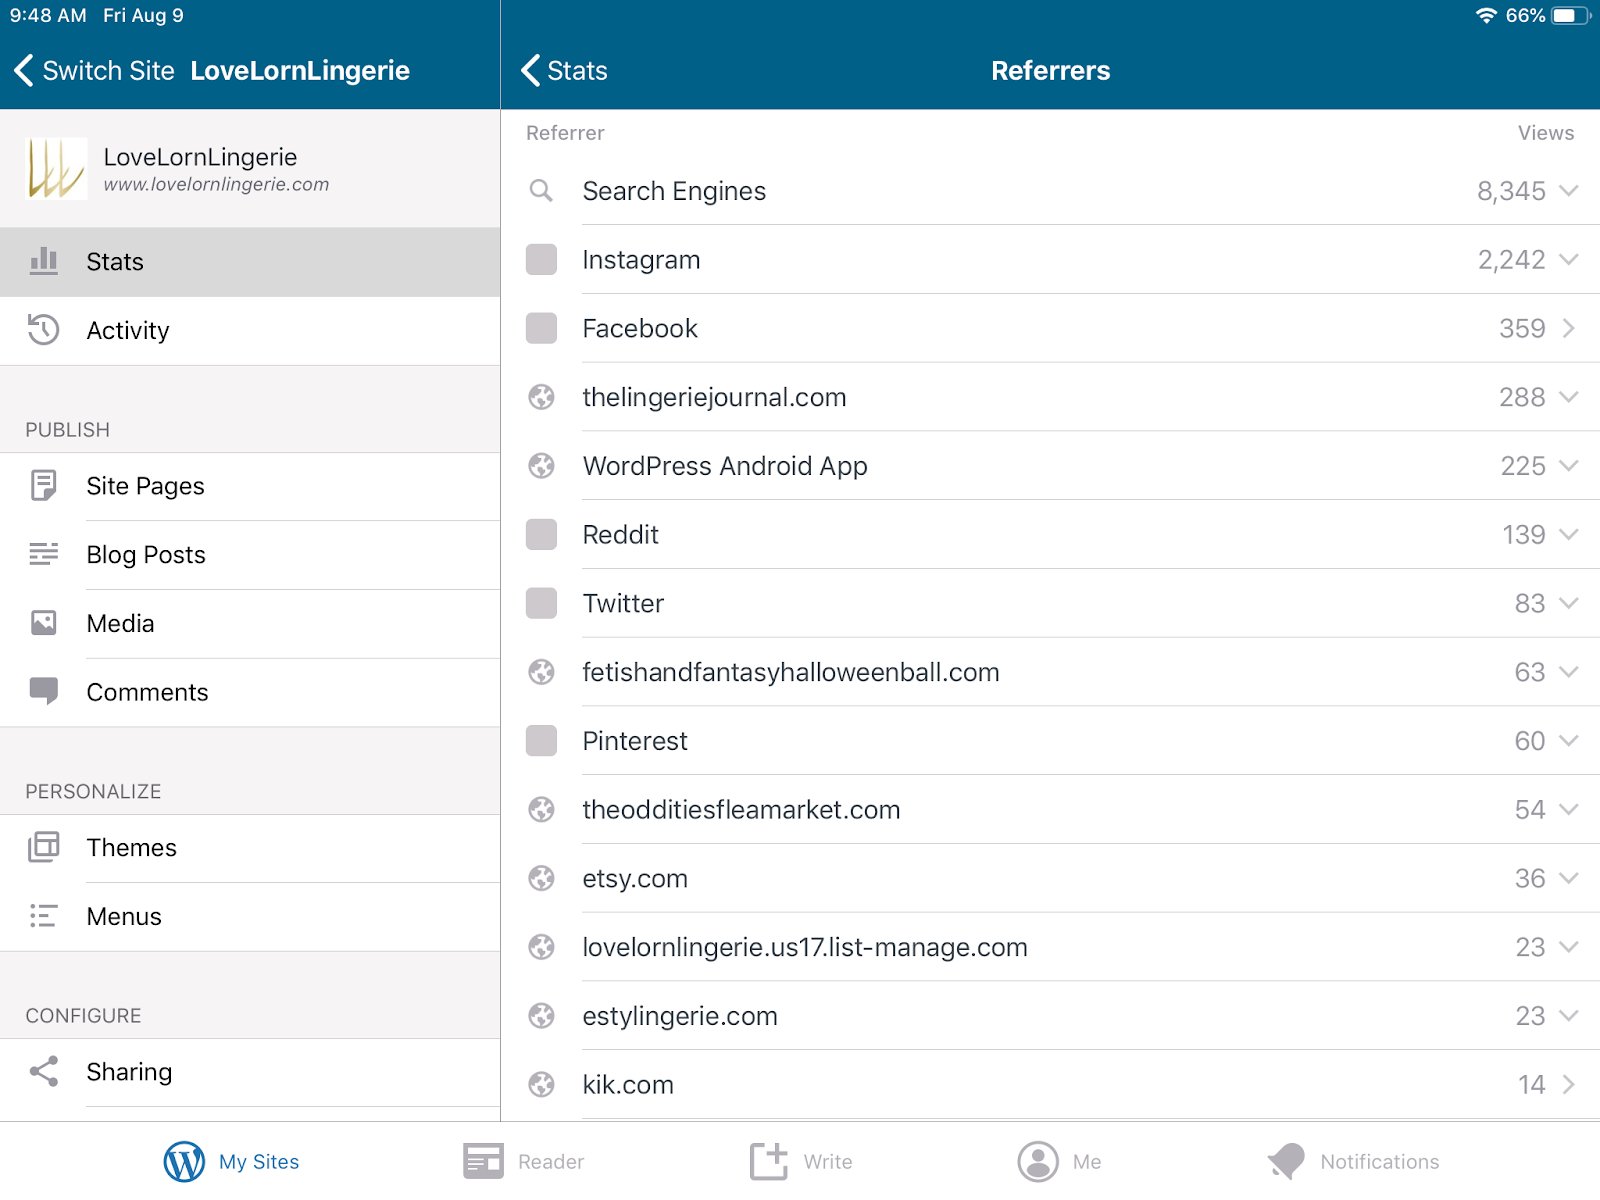Click the kik.com globe icon
This screenshot has height=1200, width=1600.
(x=541, y=1084)
